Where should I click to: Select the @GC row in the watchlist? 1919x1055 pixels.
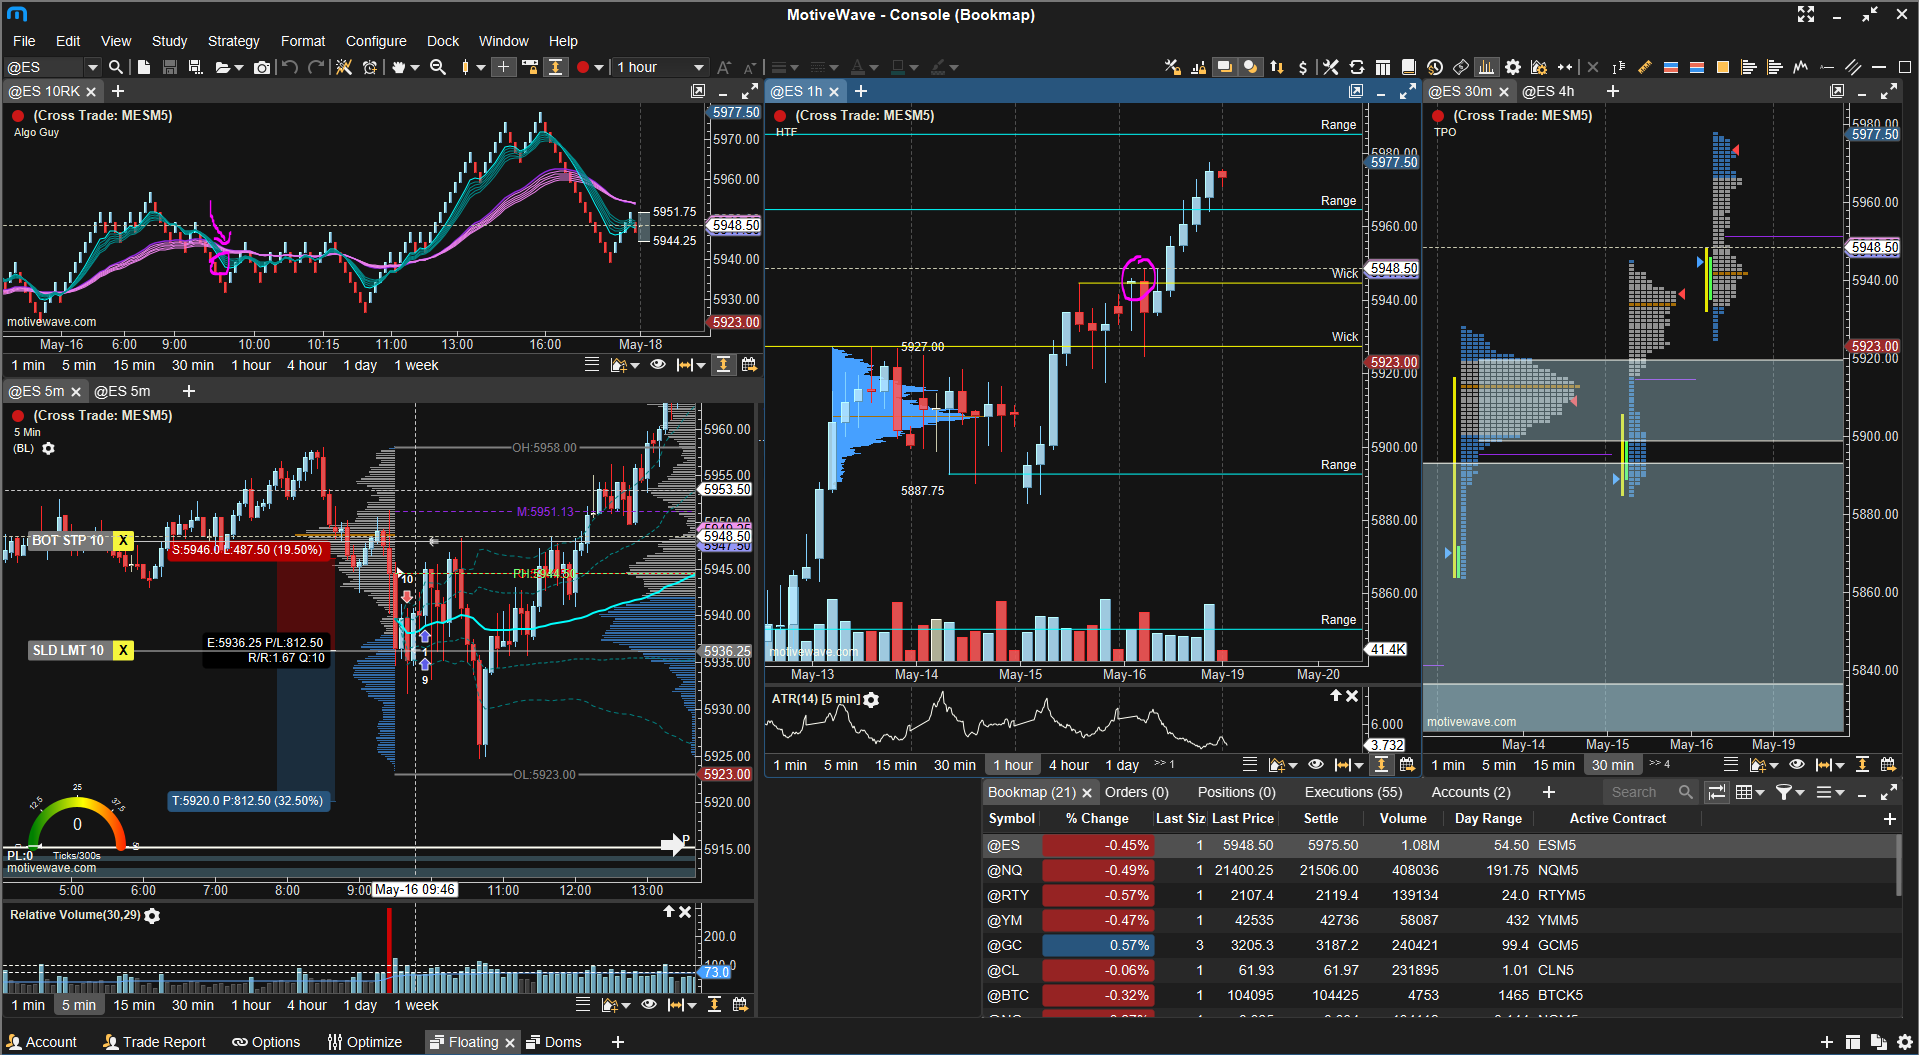pyautogui.click(x=1440, y=945)
